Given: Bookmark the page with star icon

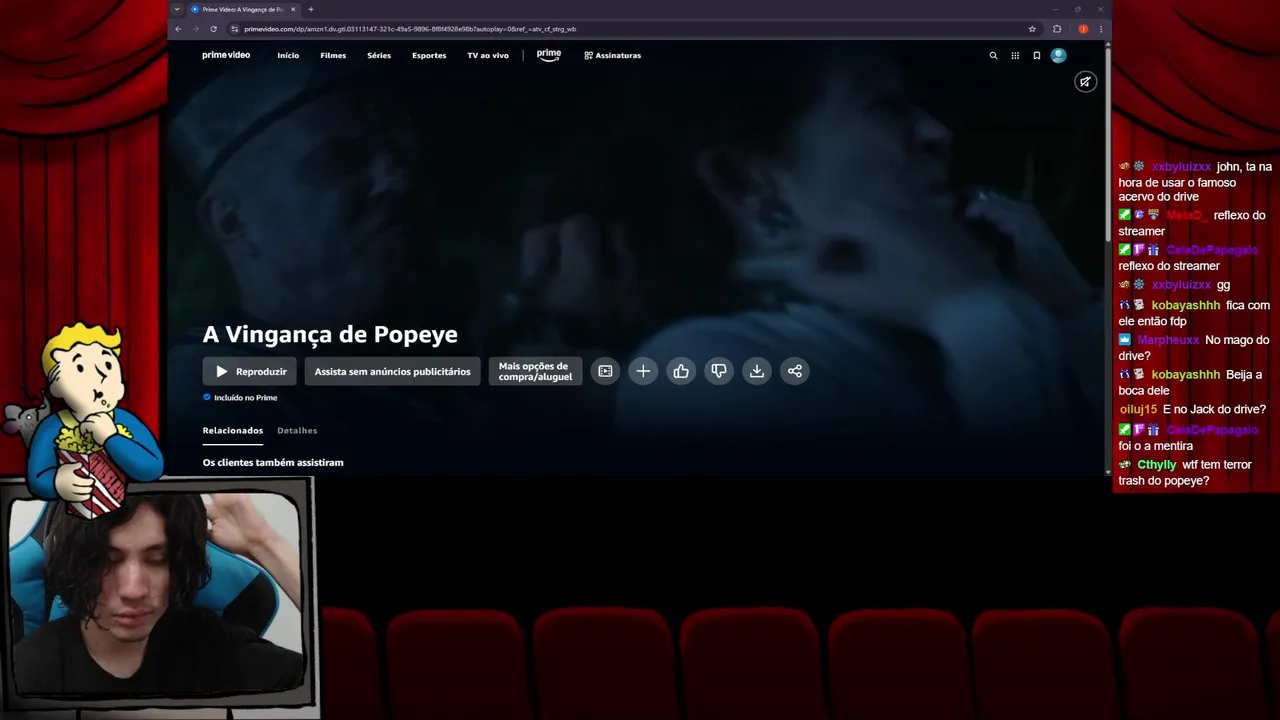Looking at the screenshot, I should tap(1032, 29).
